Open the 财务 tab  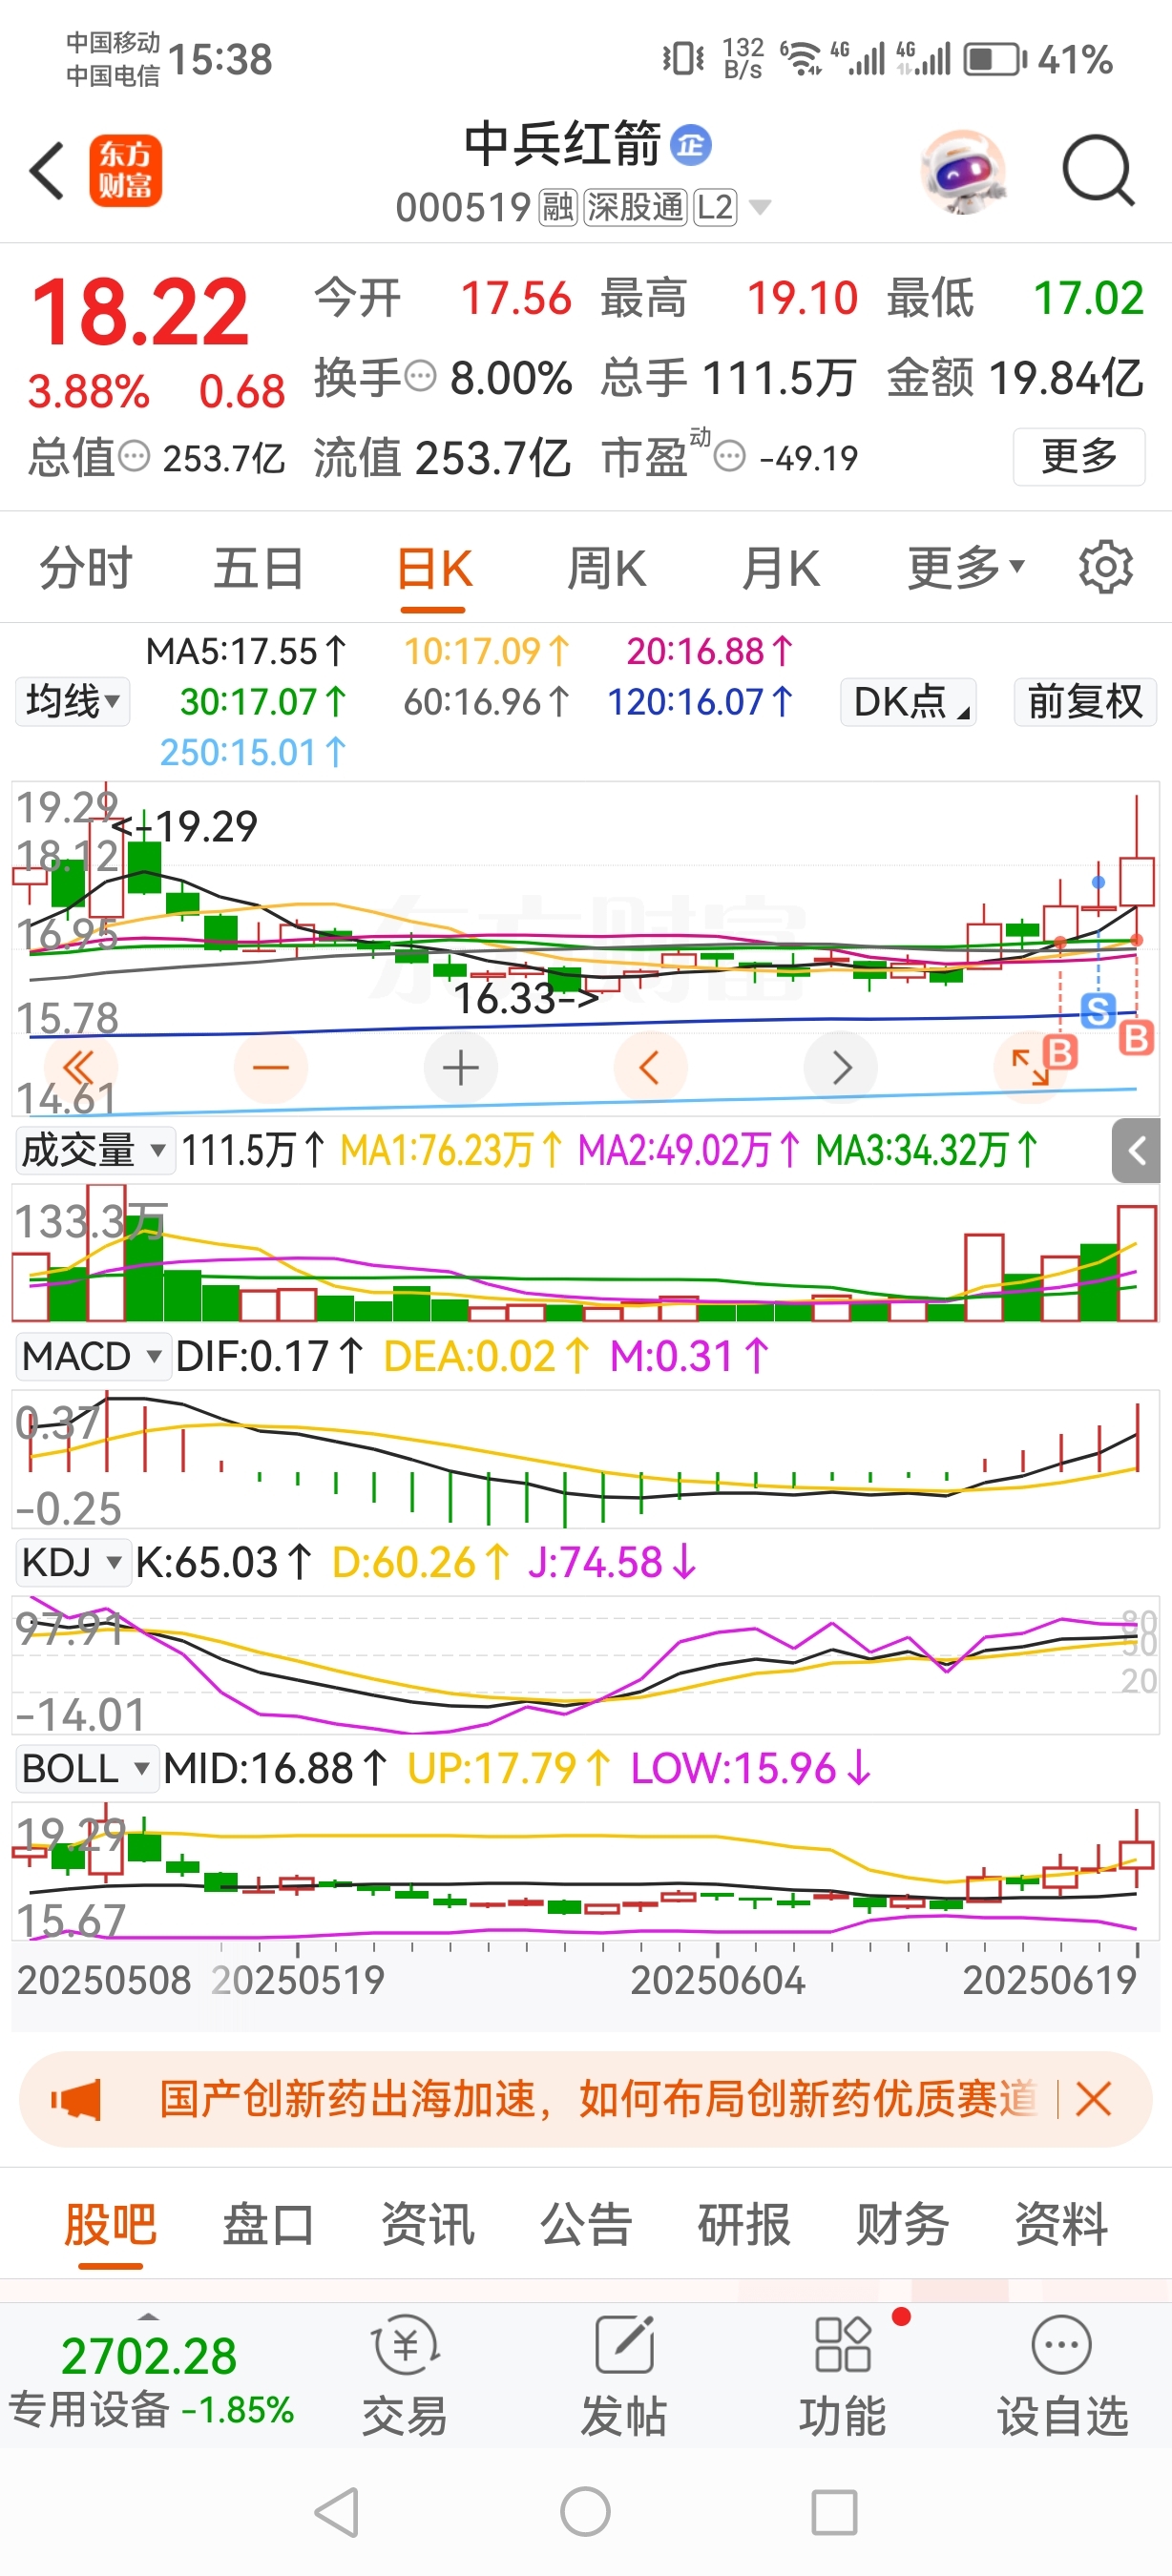(903, 2225)
